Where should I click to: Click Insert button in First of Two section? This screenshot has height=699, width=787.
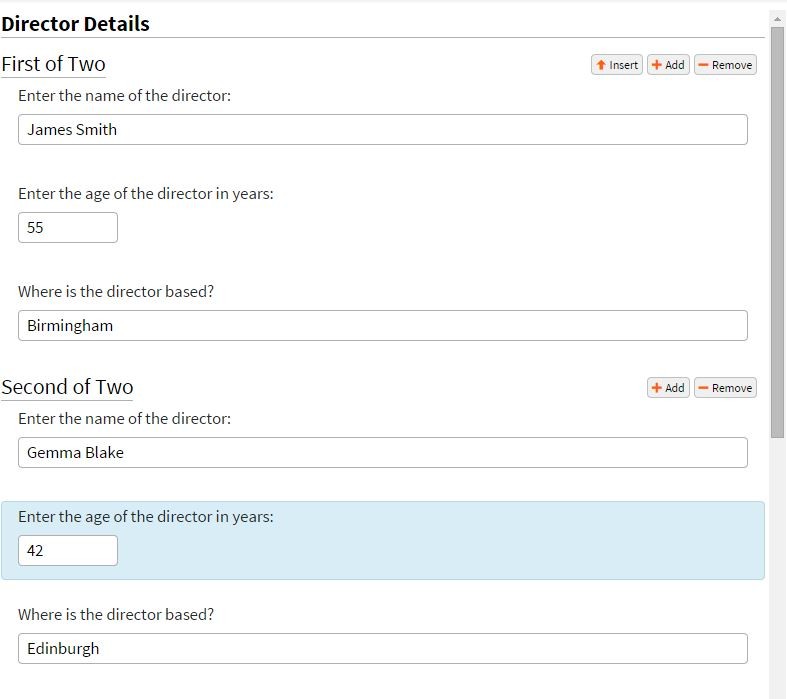616,65
